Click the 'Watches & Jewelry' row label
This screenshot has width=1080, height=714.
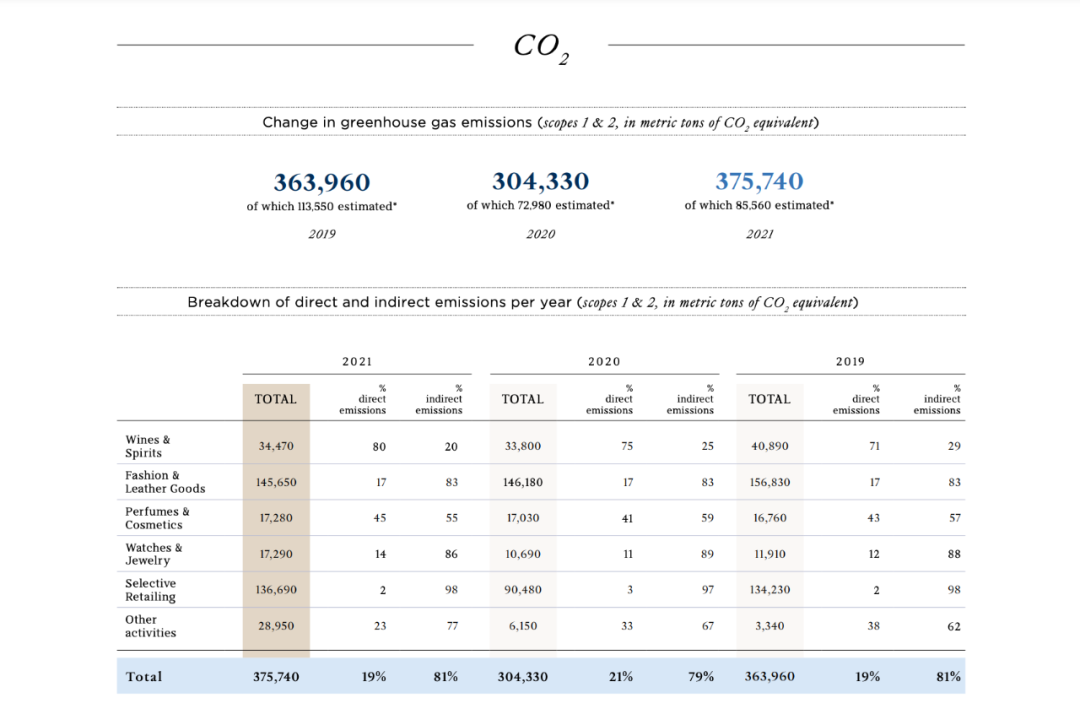point(154,554)
